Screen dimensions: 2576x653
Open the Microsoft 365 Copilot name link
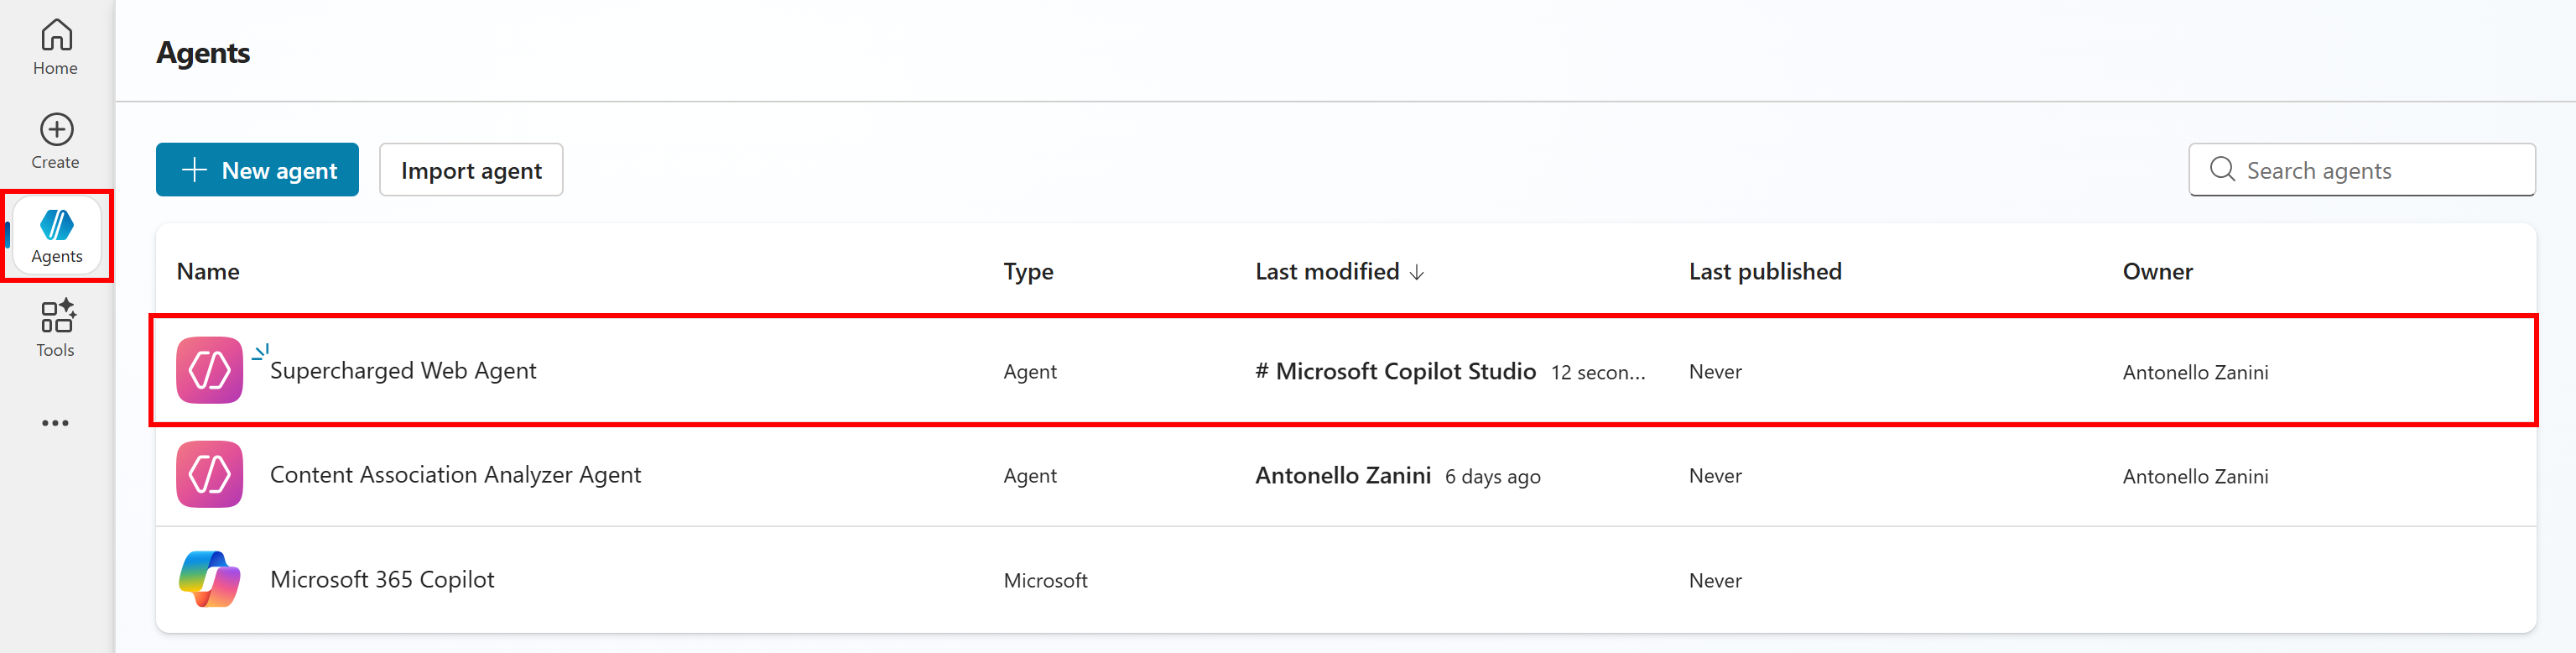click(382, 580)
